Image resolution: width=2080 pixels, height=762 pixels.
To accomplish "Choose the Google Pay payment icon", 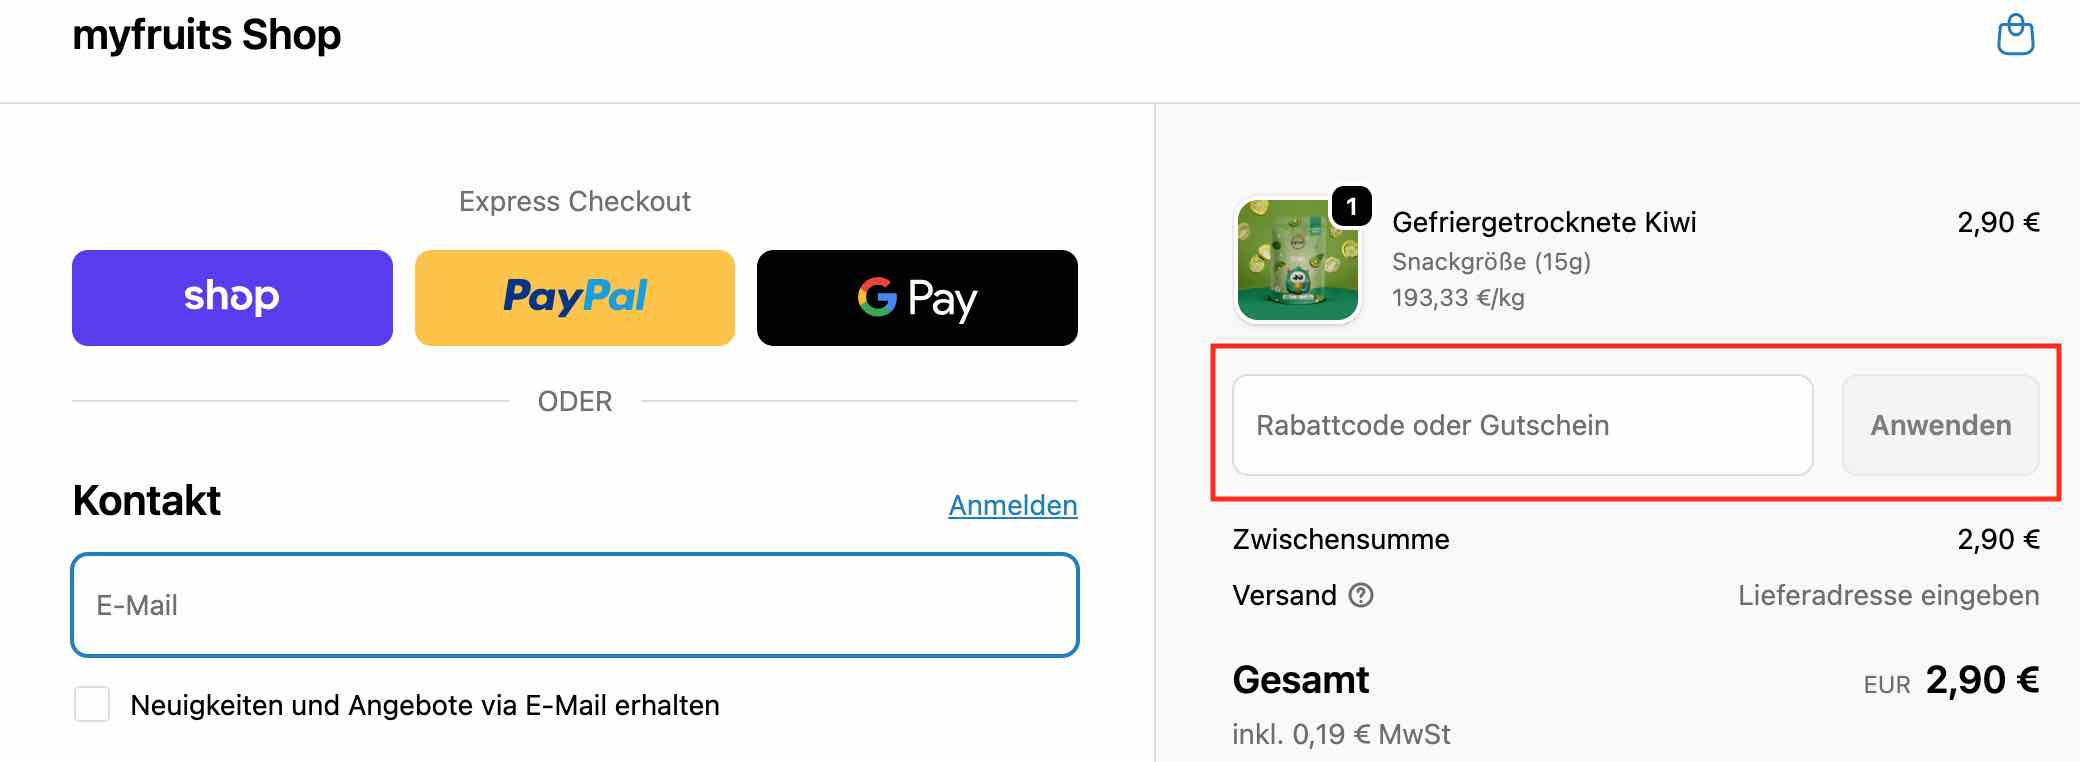I will [x=917, y=297].
